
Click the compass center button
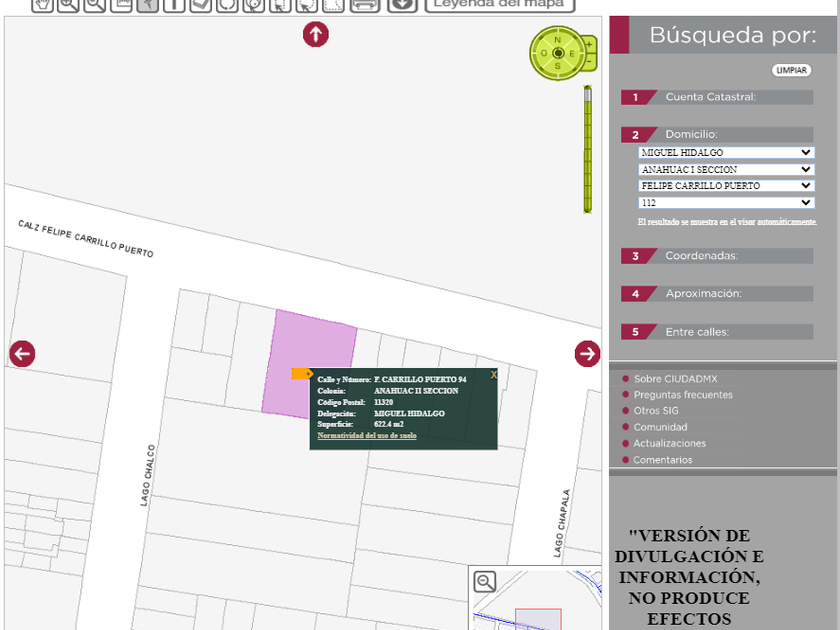[558, 53]
